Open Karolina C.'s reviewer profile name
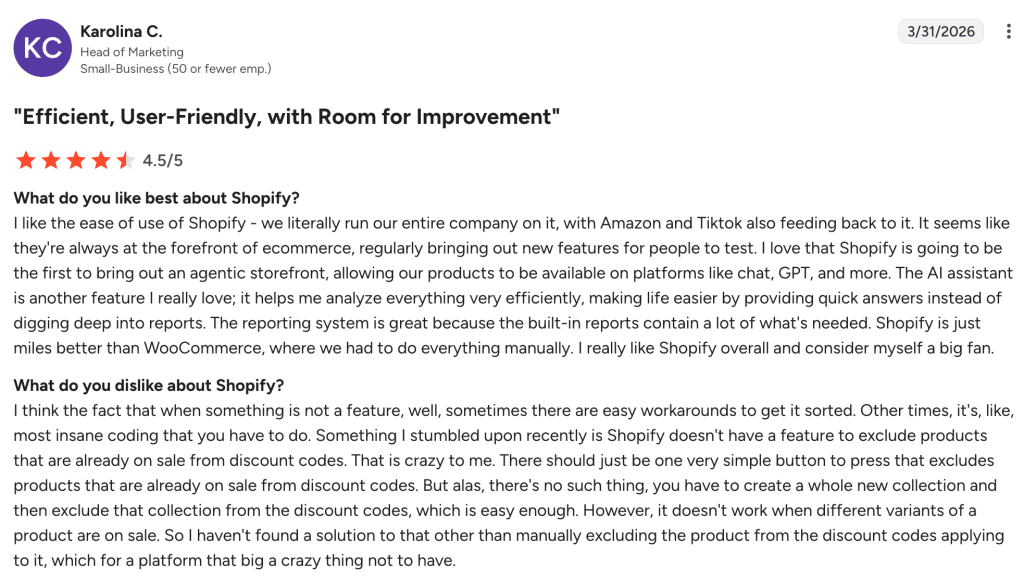This screenshot has height=583, width=1024. (121, 32)
